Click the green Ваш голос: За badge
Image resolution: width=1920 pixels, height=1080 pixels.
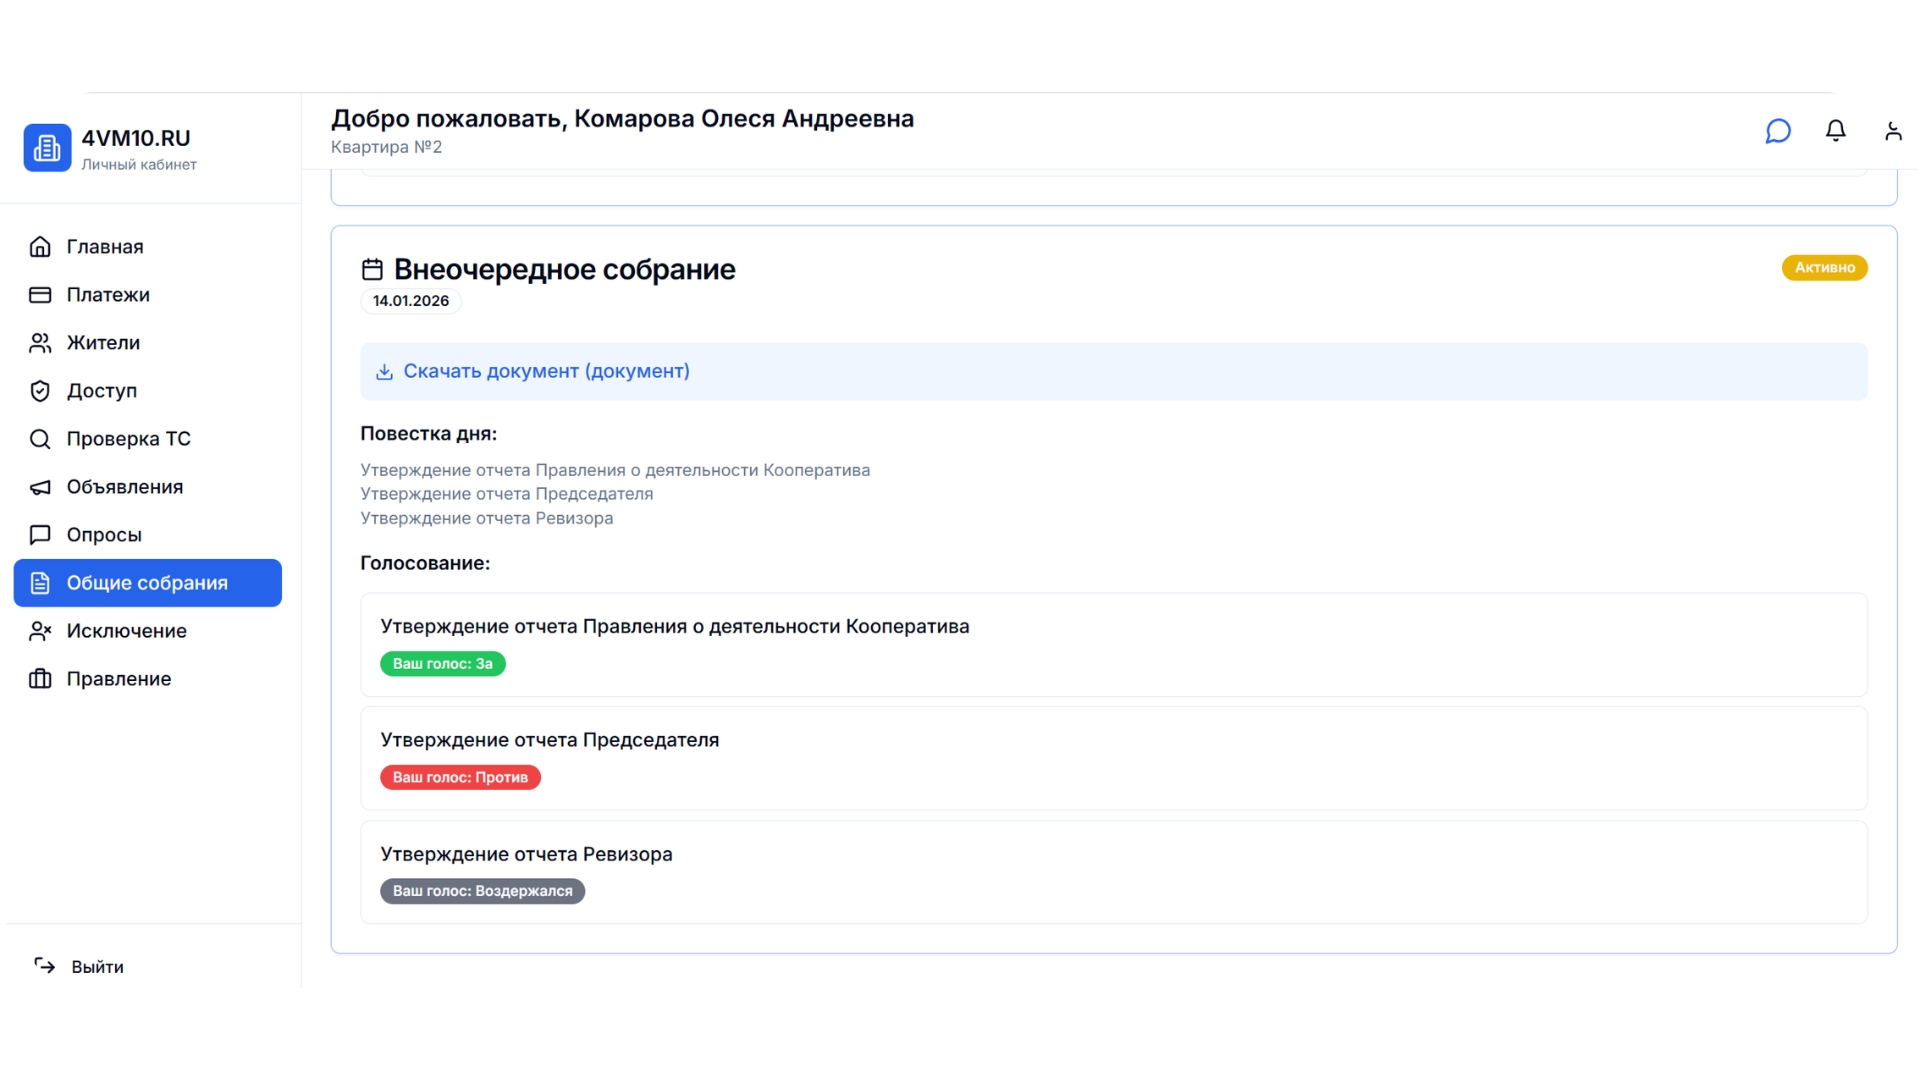[442, 664]
